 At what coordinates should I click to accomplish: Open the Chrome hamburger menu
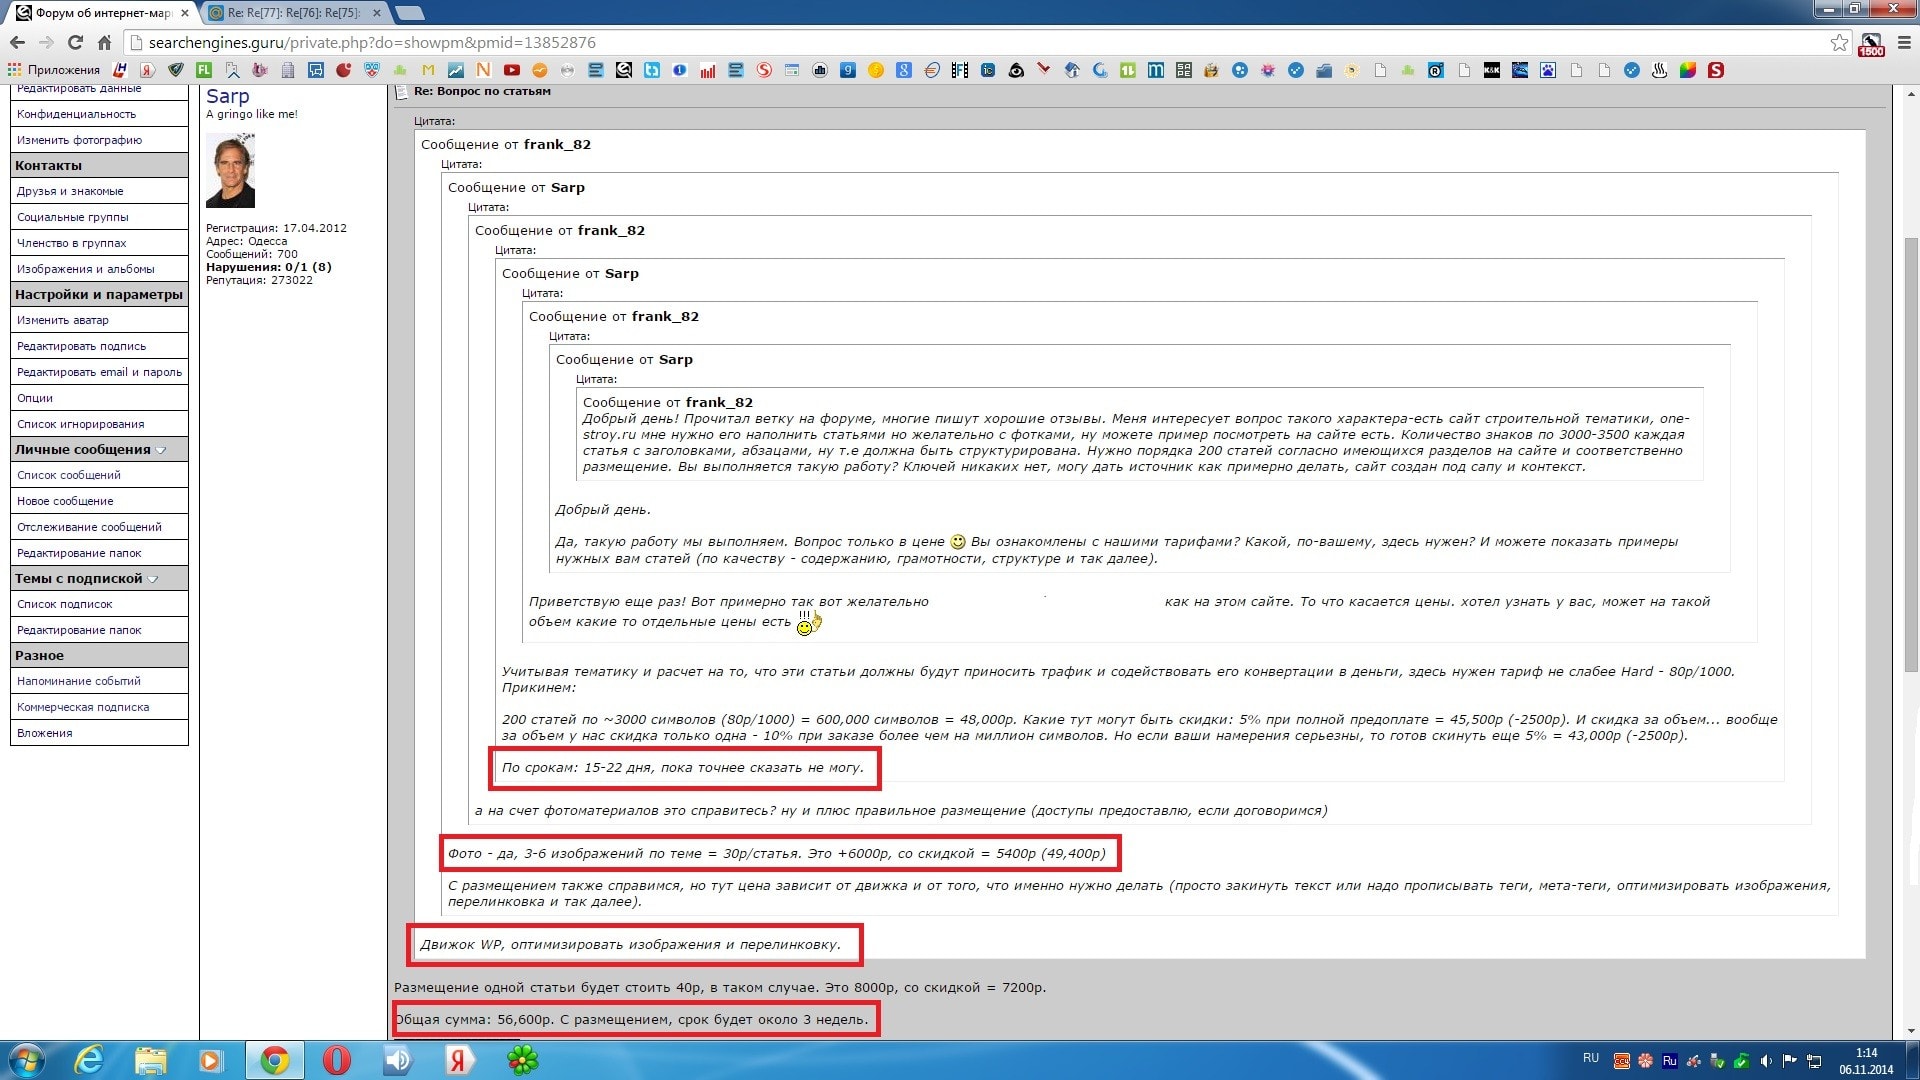[x=1904, y=42]
